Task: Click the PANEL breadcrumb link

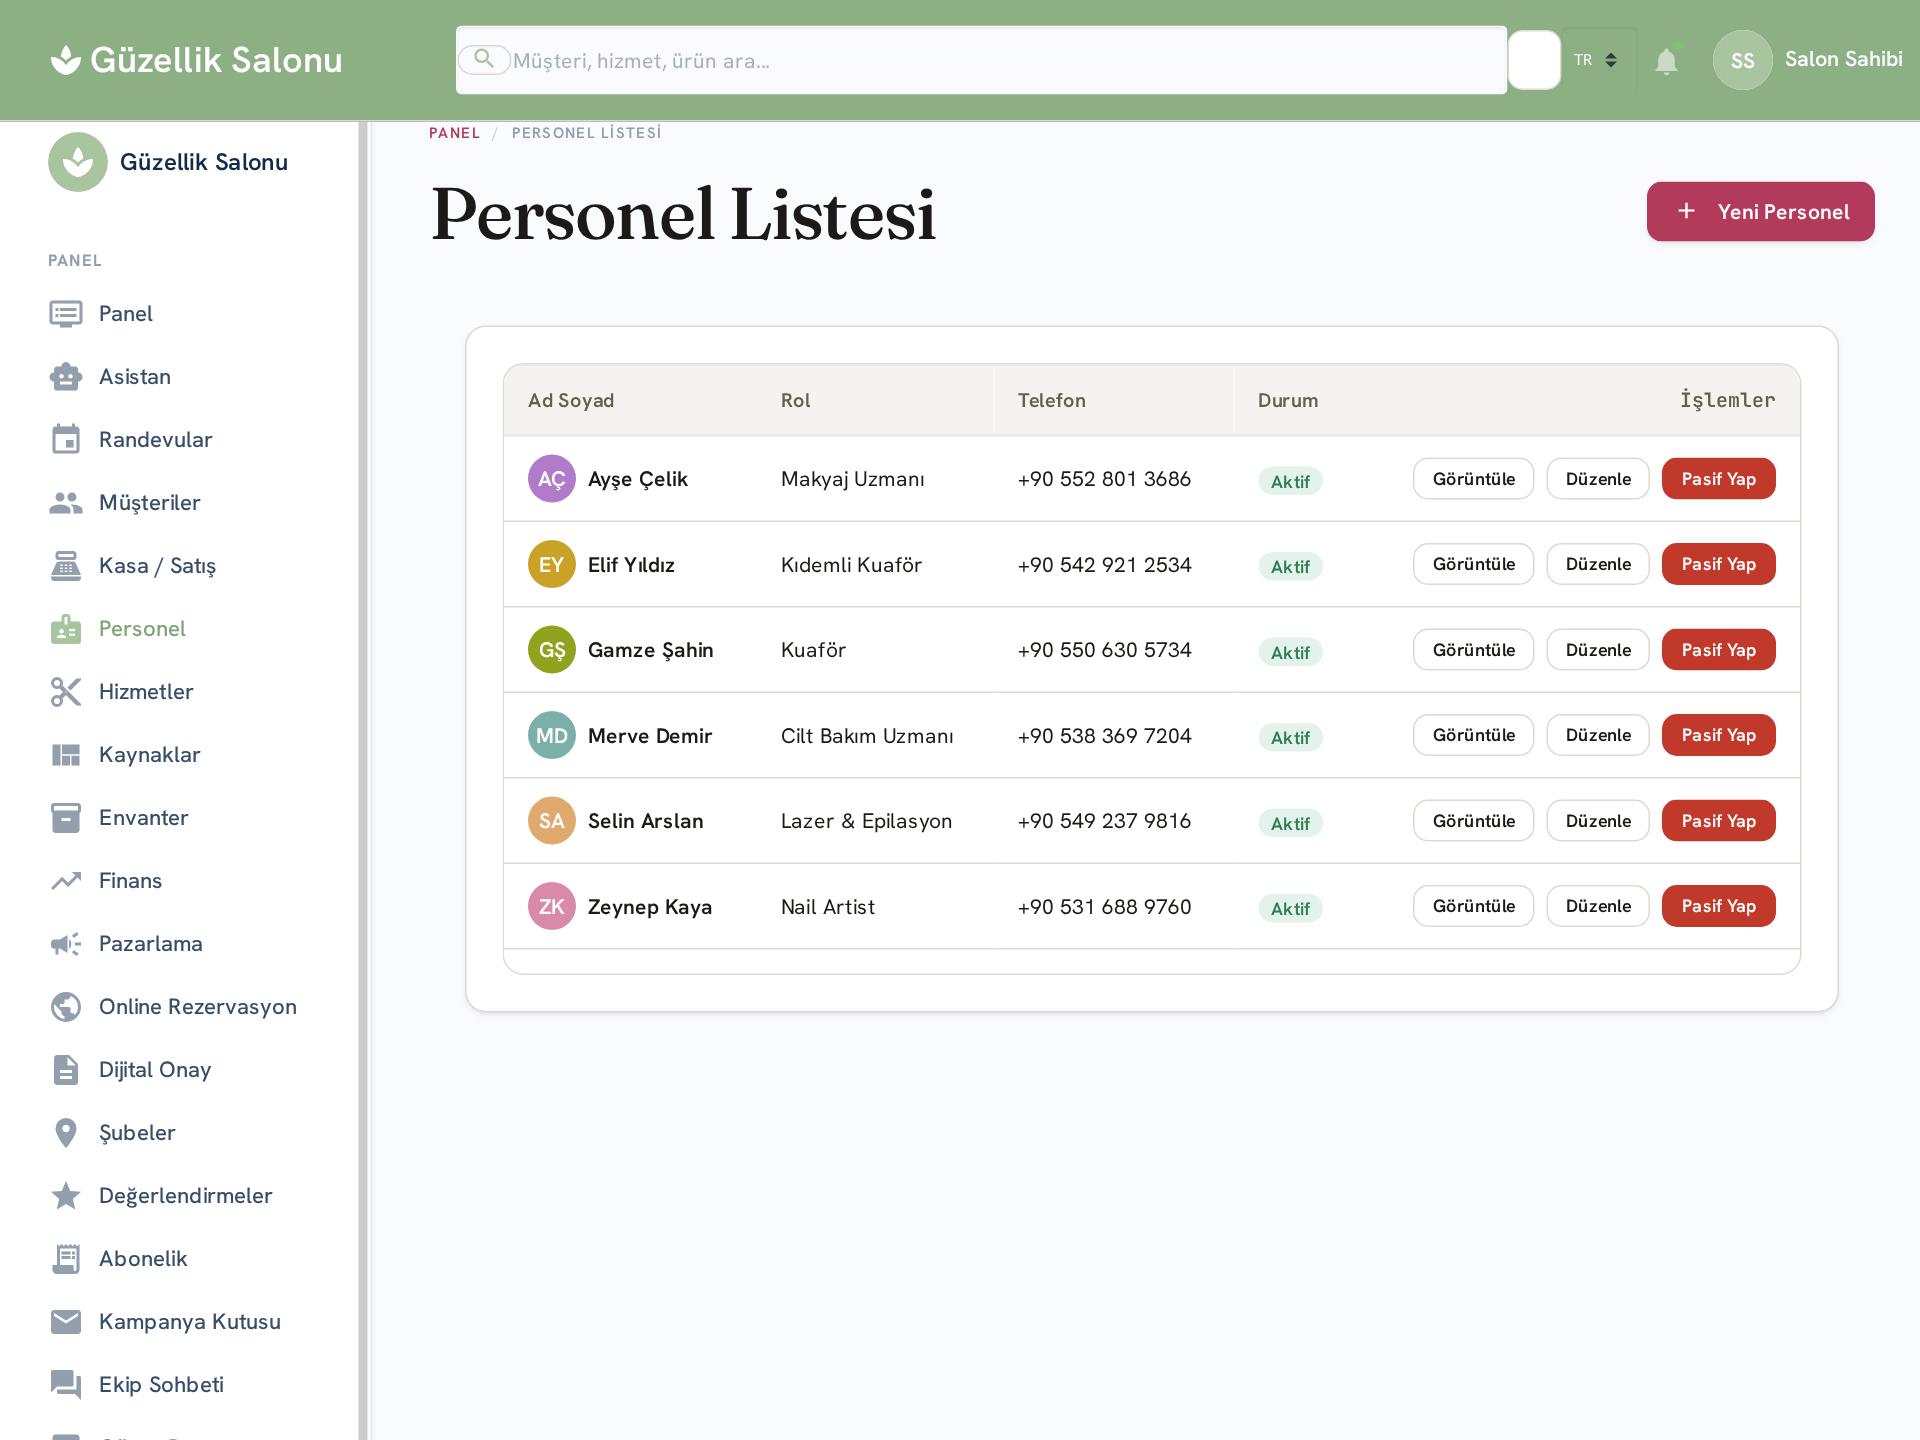Action: click(454, 133)
